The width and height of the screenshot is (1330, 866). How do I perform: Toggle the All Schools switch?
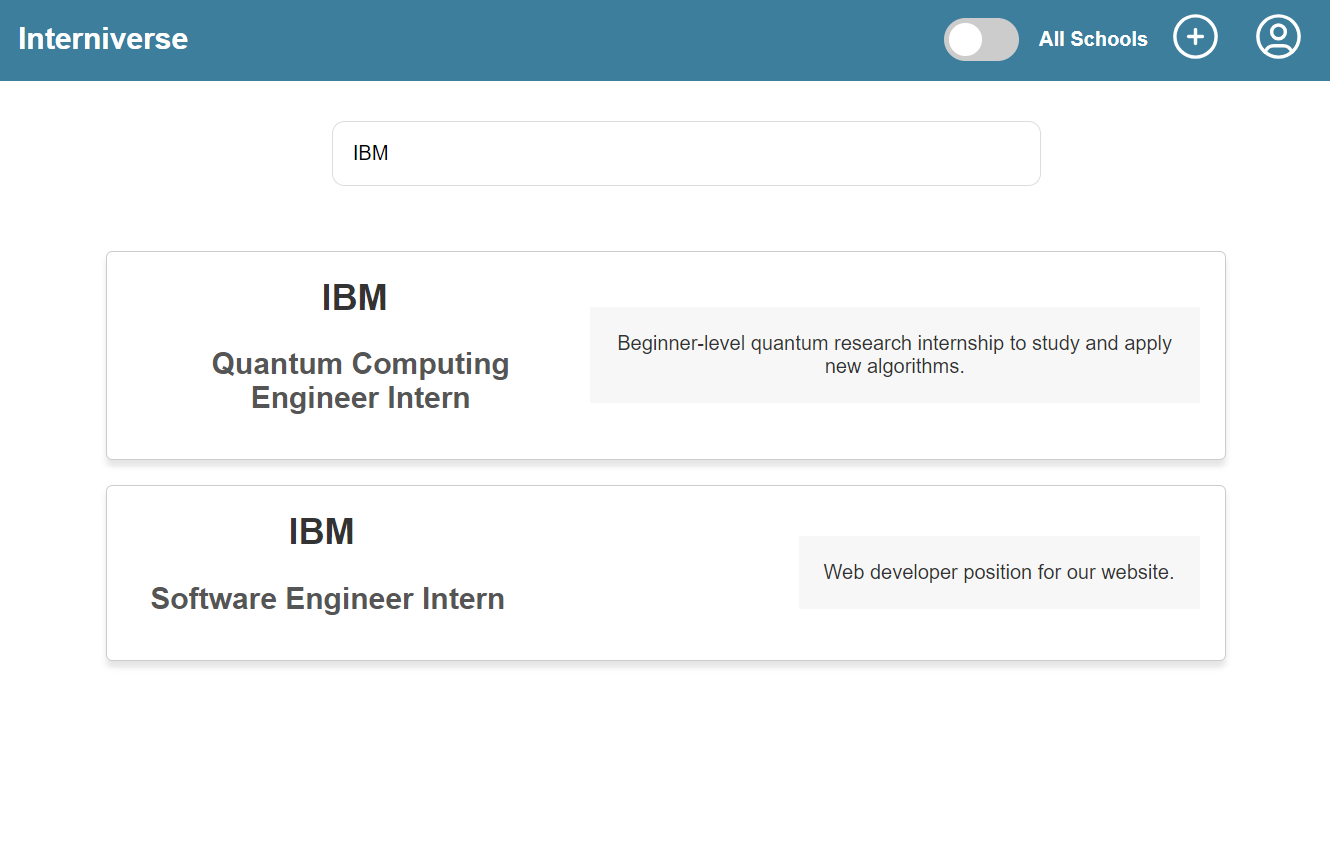(981, 40)
